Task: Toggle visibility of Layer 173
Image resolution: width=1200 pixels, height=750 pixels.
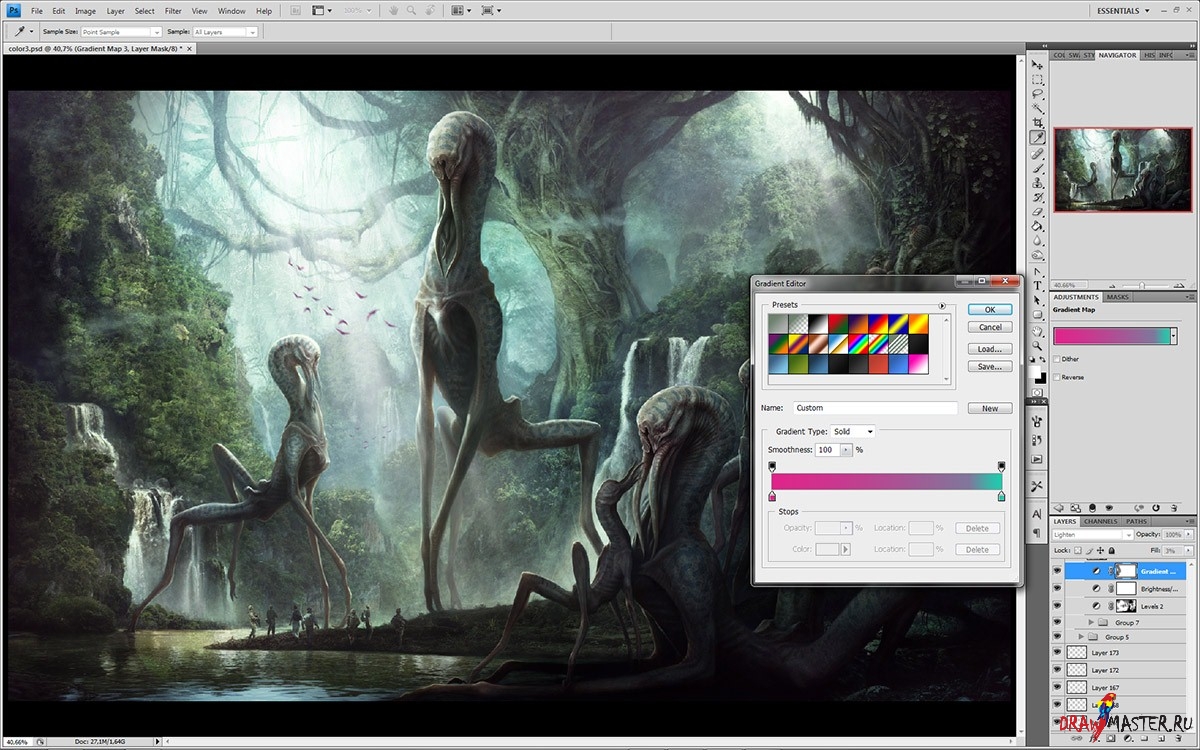Action: pos(1057,652)
